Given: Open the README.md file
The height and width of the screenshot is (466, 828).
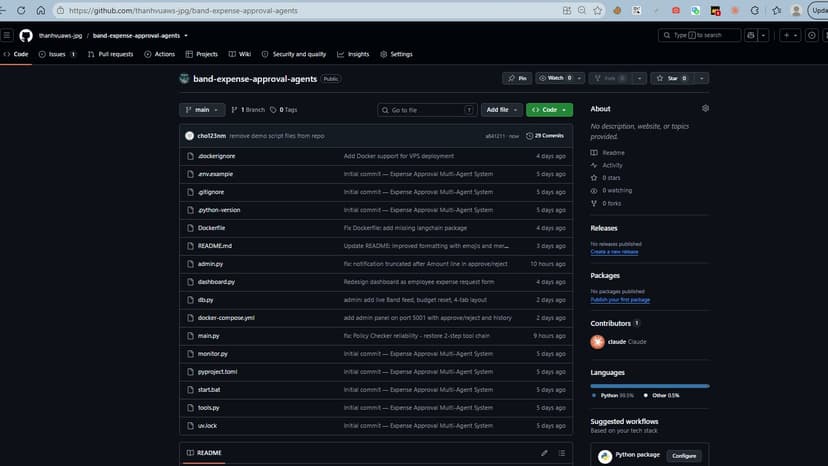Looking at the screenshot, I should click(x=214, y=246).
